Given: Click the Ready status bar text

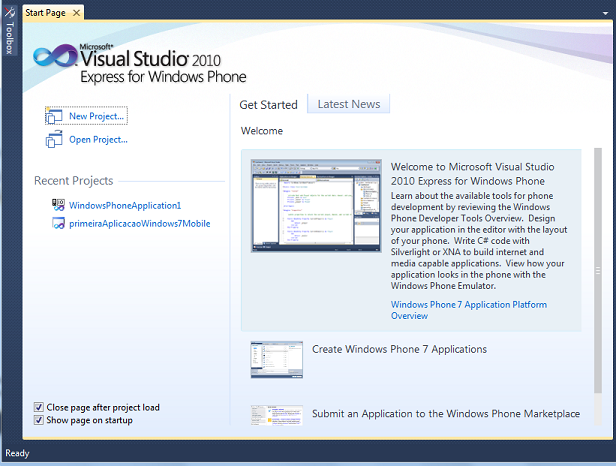Looking at the screenshot, I should (17, 453).
